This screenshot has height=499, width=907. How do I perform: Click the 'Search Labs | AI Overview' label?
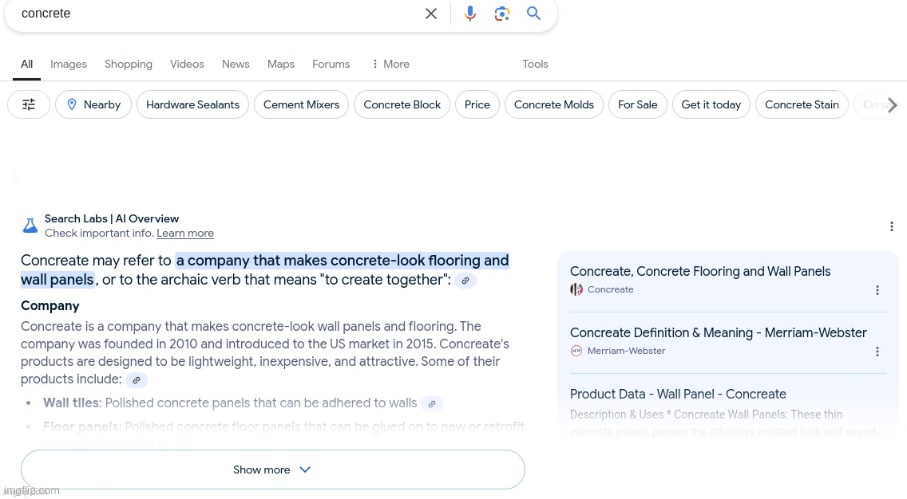click(x=112, y=219)
